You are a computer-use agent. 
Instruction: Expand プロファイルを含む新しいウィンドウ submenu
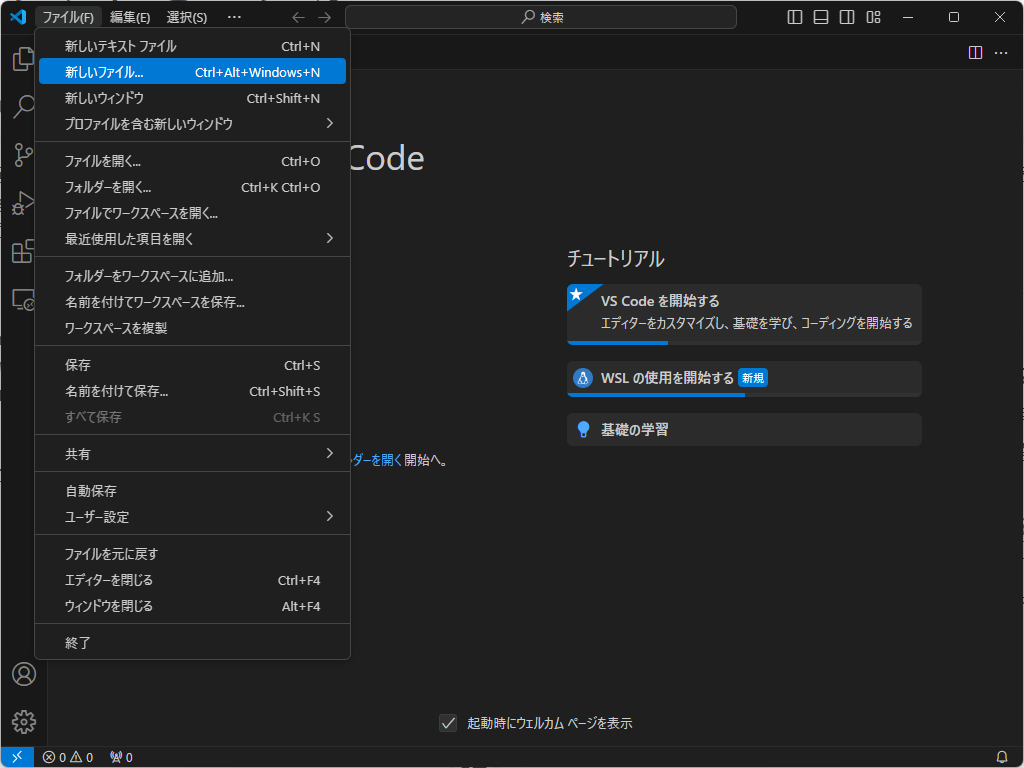coord(192,123)
